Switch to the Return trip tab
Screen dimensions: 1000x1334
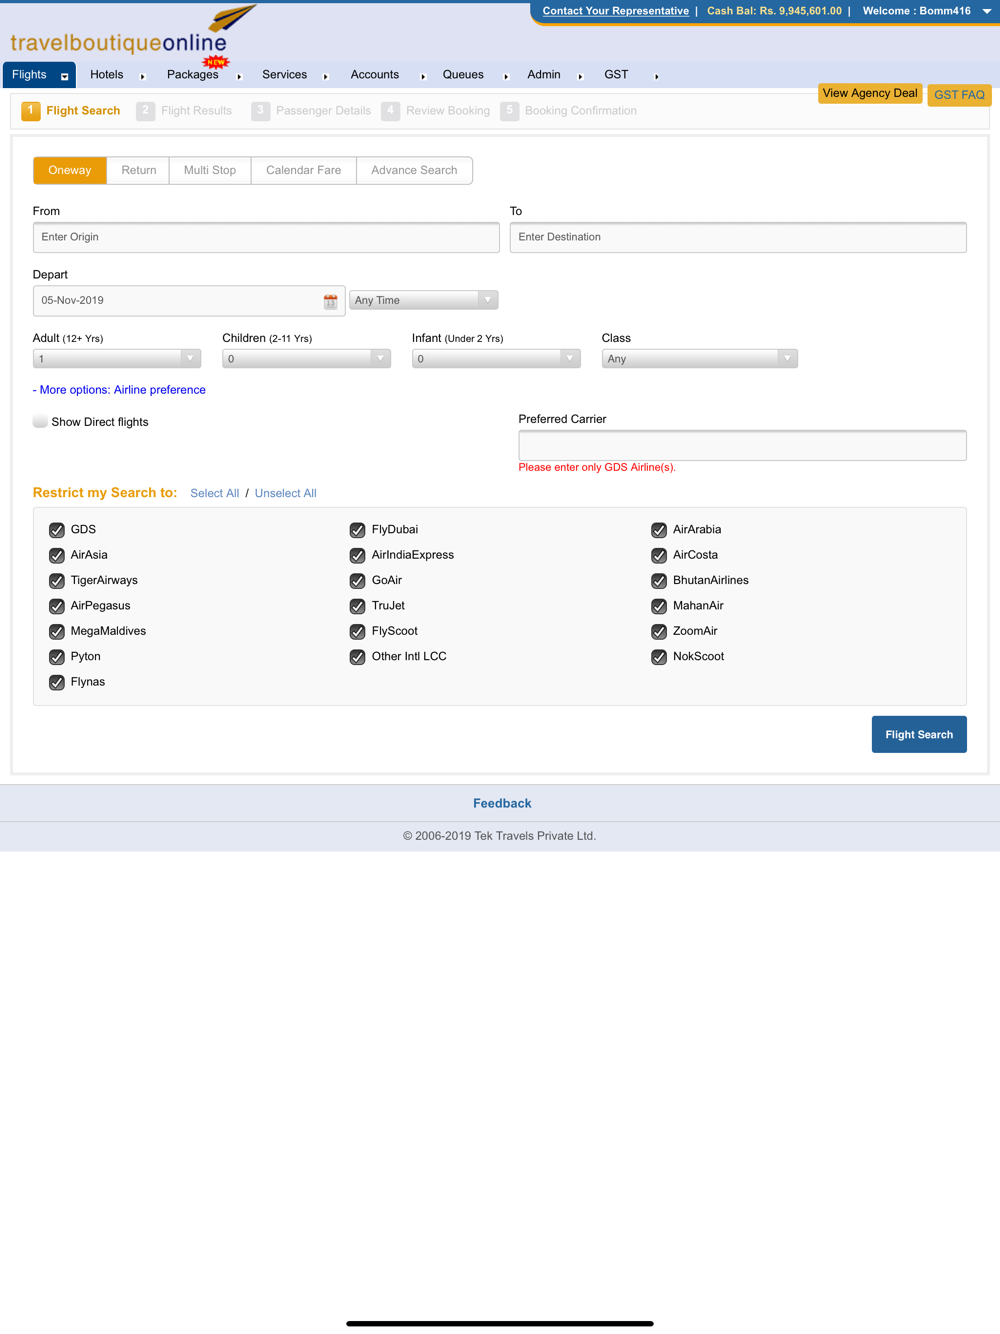(139, 170)
